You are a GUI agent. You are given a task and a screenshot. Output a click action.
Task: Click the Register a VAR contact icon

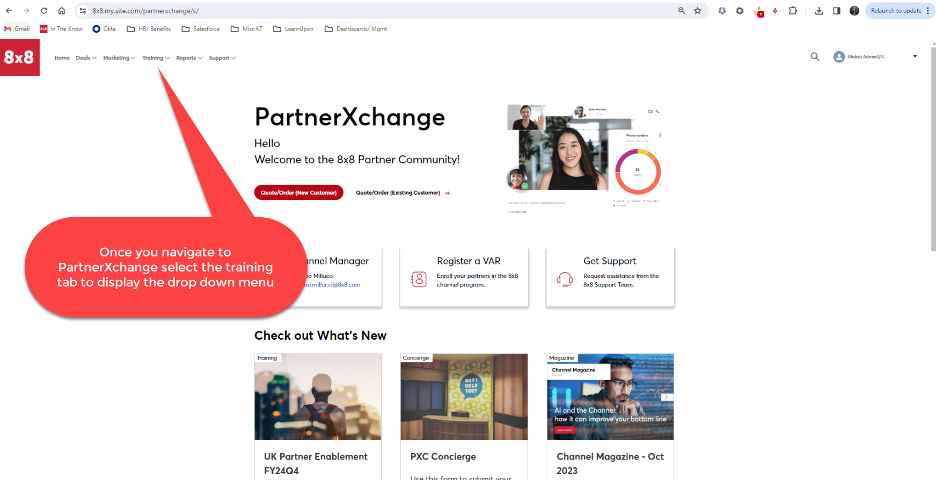click(x=419, y=279)
